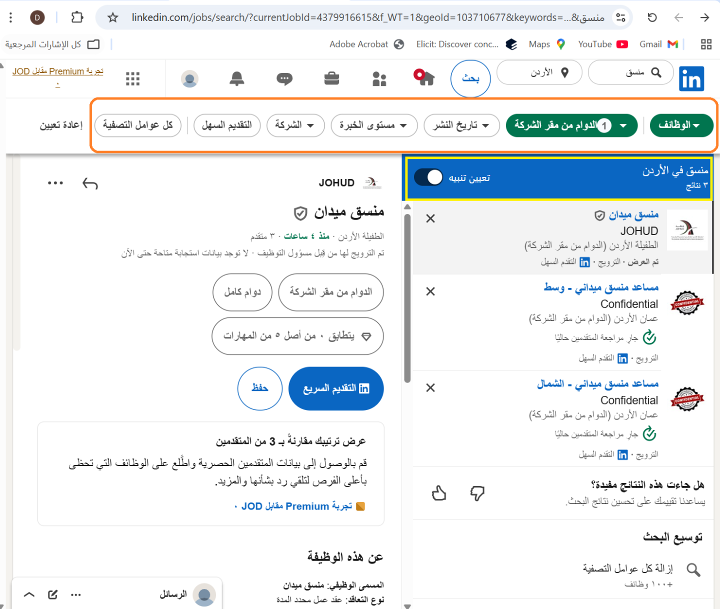
Task: Open site settings icon in address bar
Action: (621, 17)
